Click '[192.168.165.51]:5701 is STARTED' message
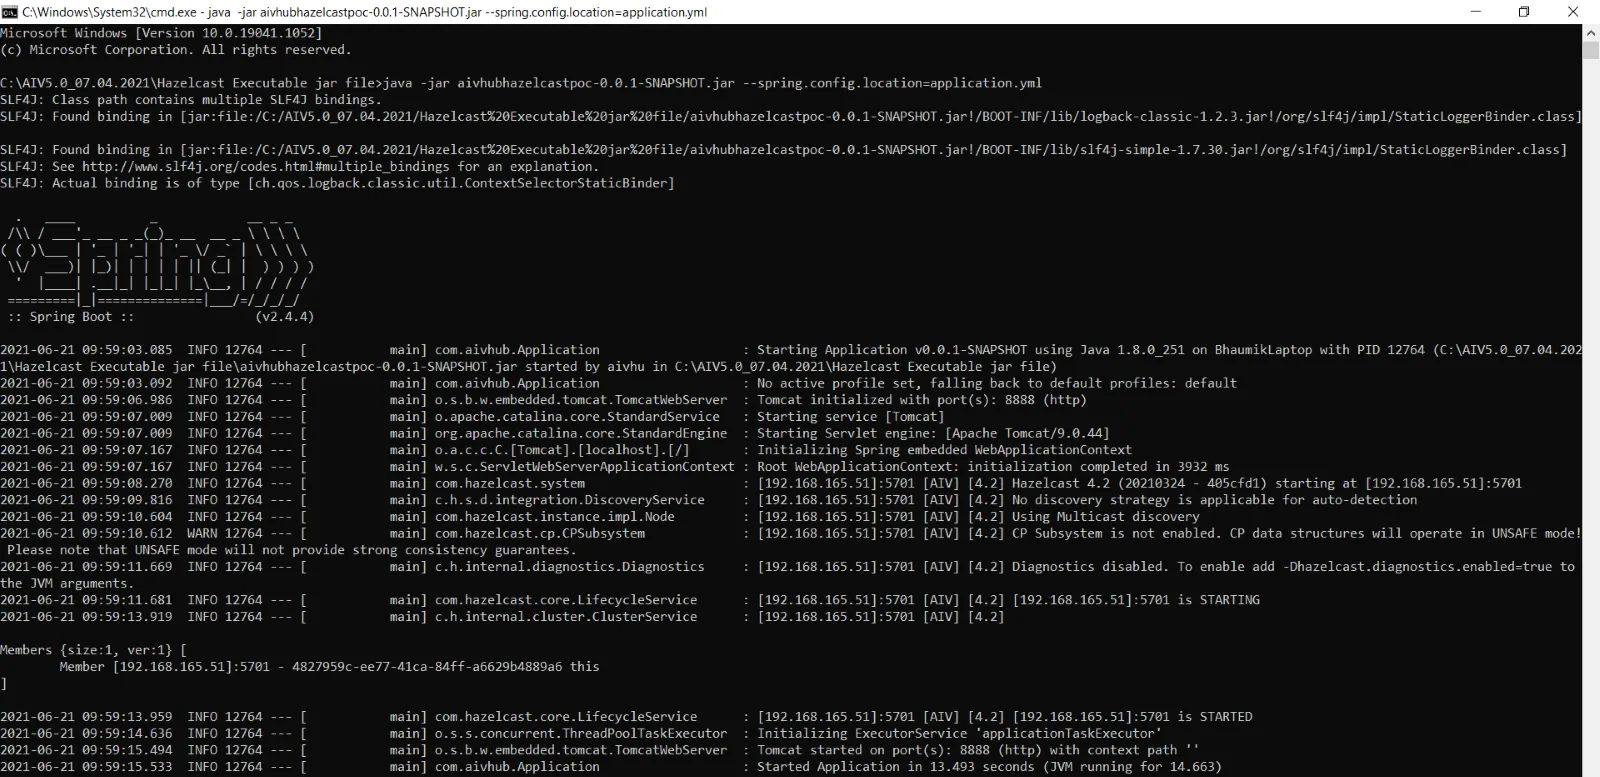1600x777 pixels. click(1132, 717)
